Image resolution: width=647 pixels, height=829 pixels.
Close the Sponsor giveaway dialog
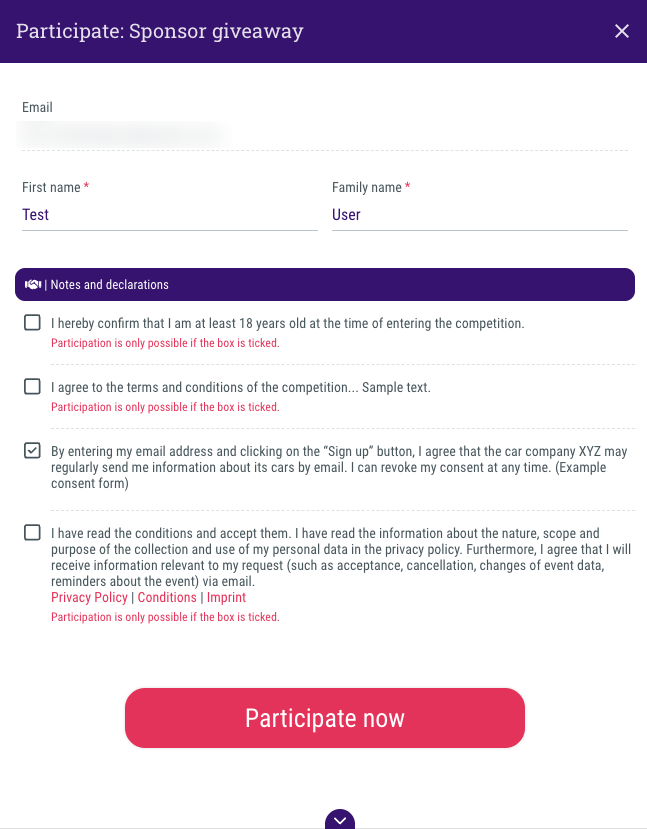[622, 31]
